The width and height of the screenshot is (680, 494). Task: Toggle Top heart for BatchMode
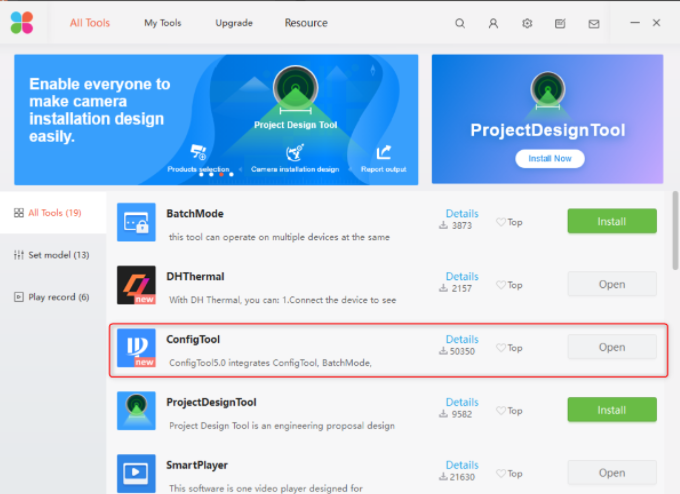point(509,222)
